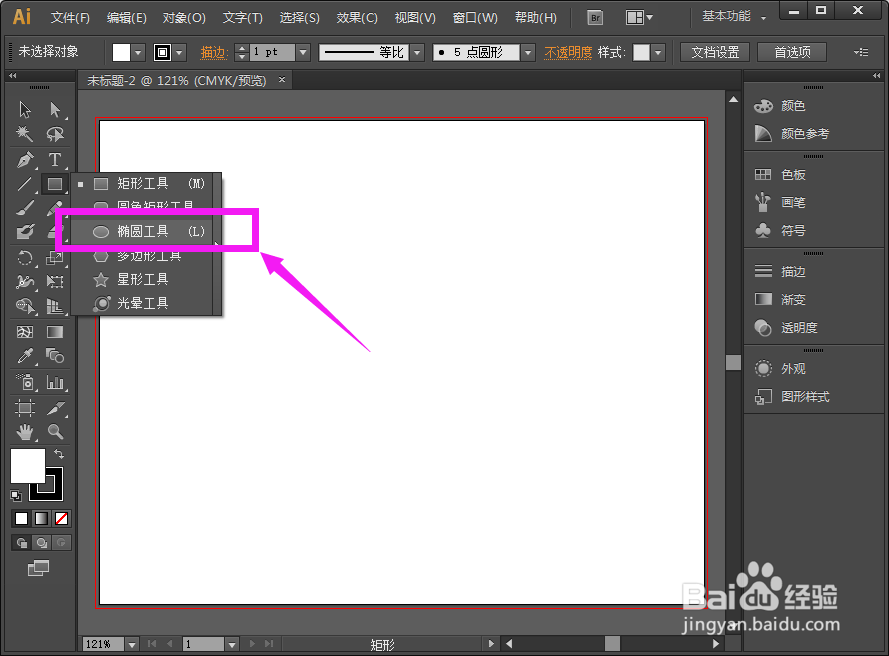Open the 编辑(E) menu
889x656 pixels.
126,18
